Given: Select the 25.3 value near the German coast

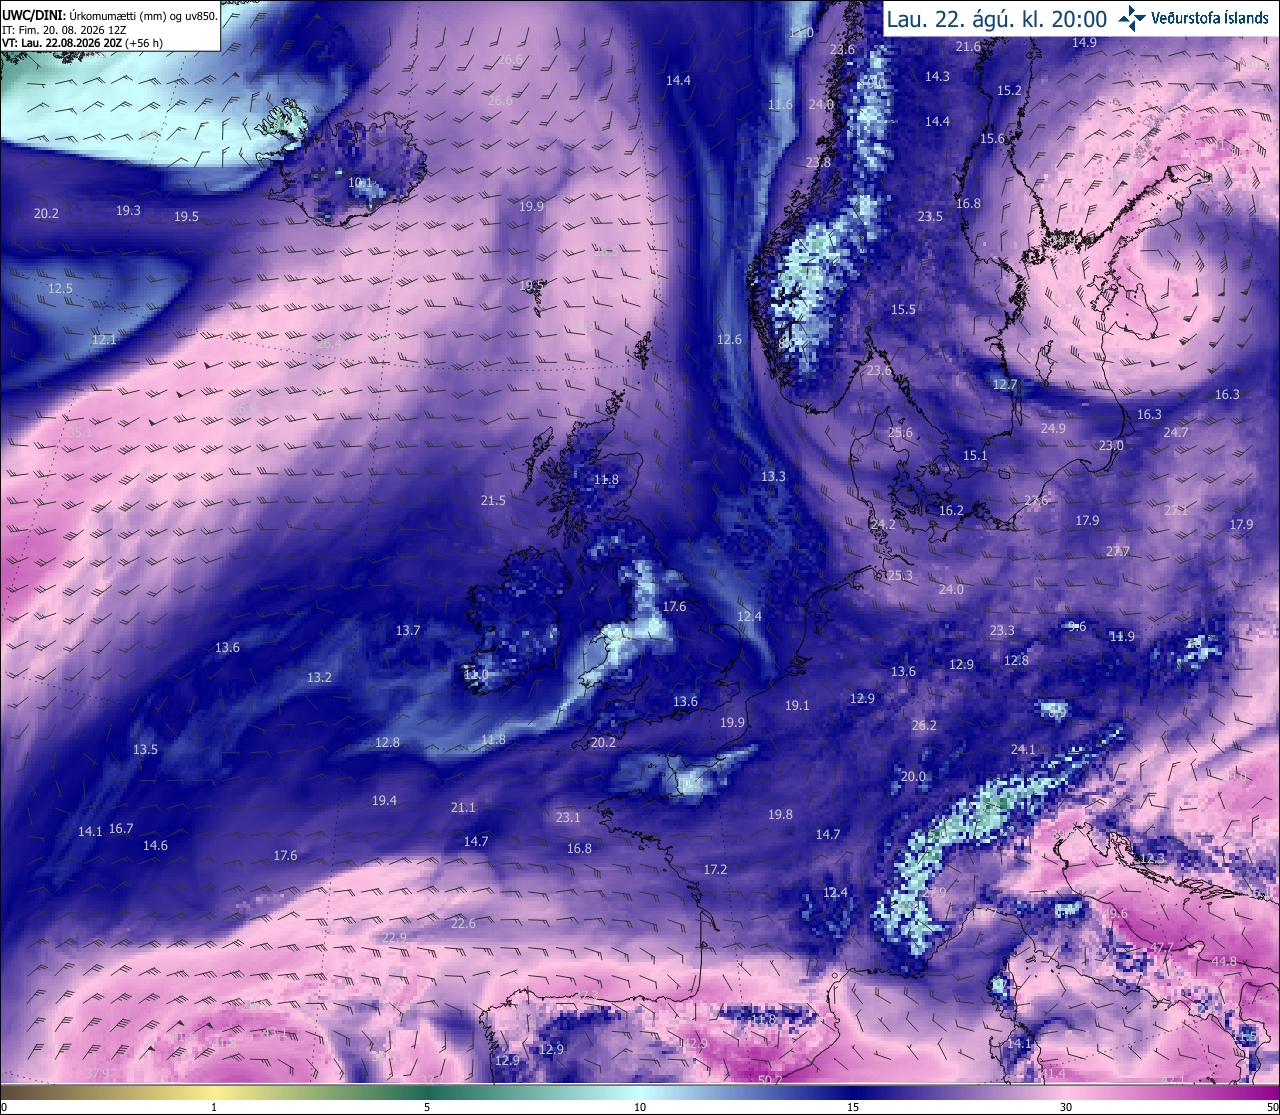Looking at the screenshot, I should [900, 575].
